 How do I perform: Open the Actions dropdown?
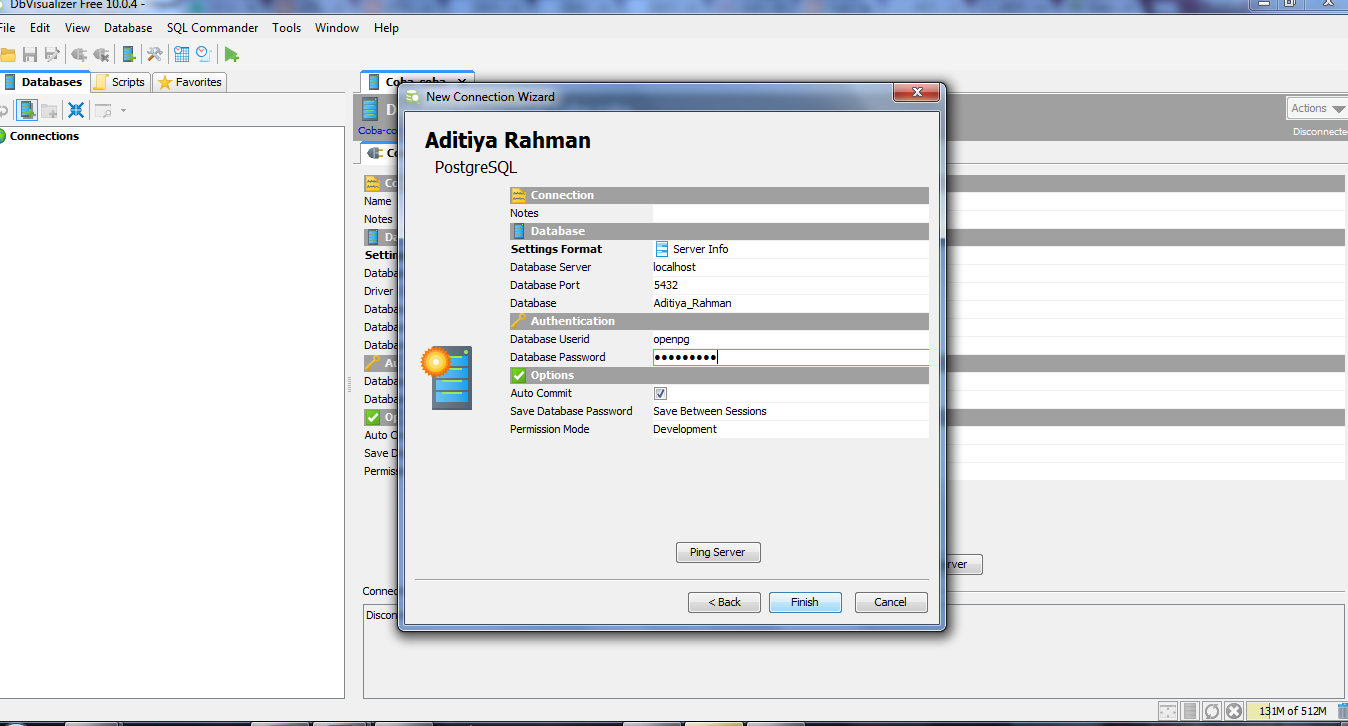pos(1317,108)
